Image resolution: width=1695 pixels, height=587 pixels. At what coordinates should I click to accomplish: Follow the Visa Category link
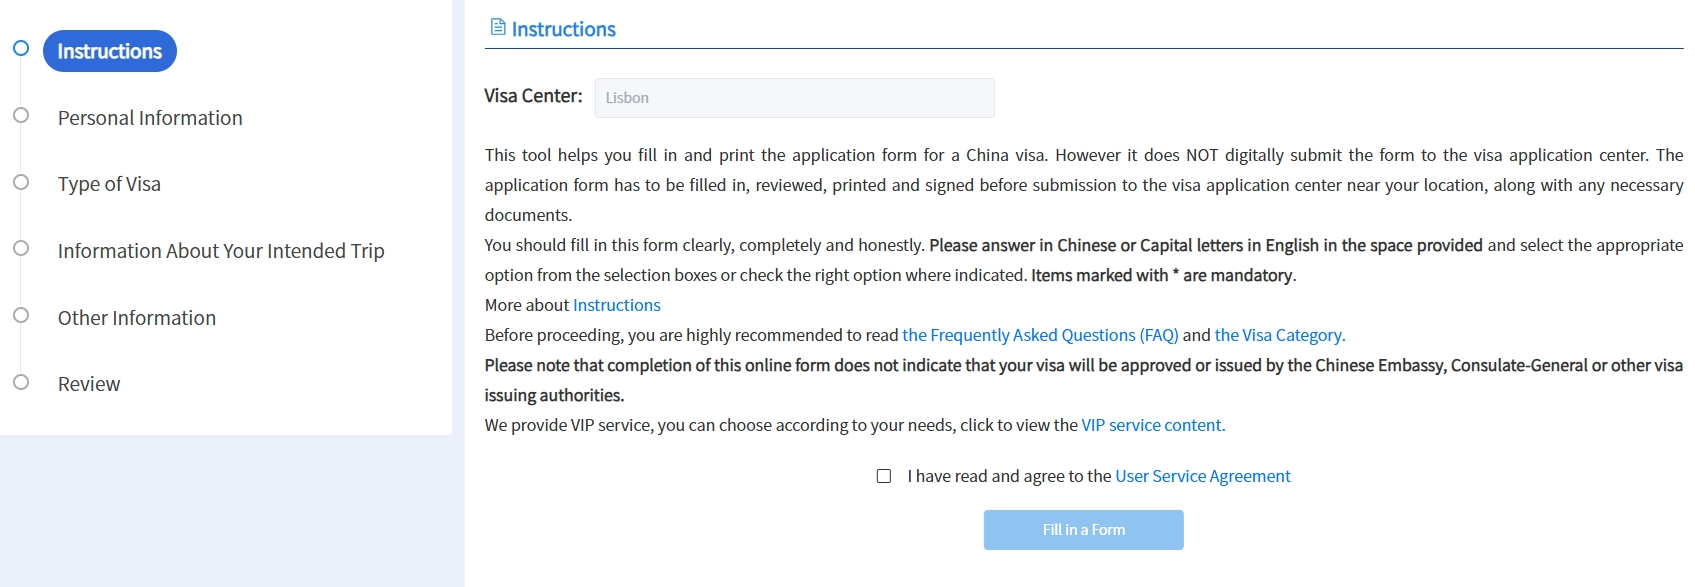(1280, 335)
